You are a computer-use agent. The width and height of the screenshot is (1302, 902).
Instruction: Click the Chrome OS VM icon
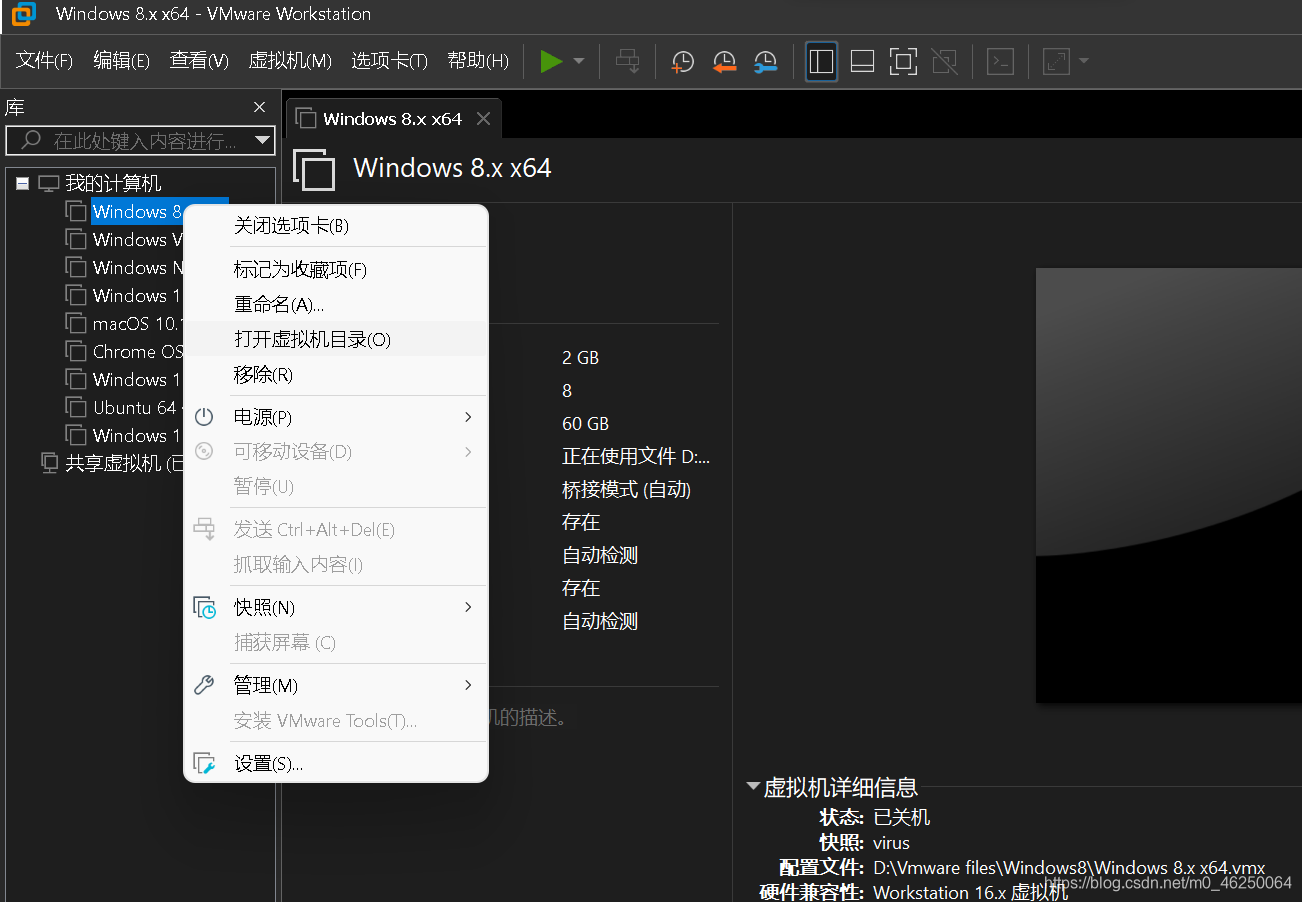(x=76, y=351)
